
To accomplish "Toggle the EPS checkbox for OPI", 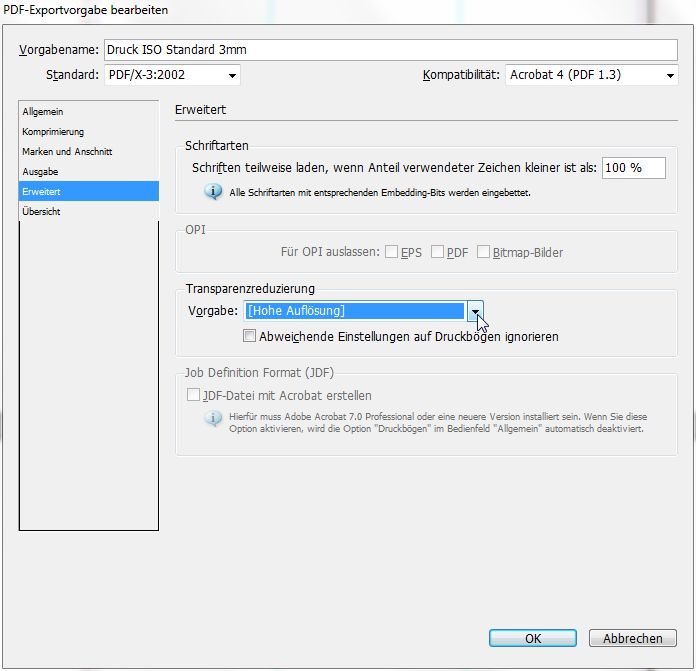I will point(391,252).
